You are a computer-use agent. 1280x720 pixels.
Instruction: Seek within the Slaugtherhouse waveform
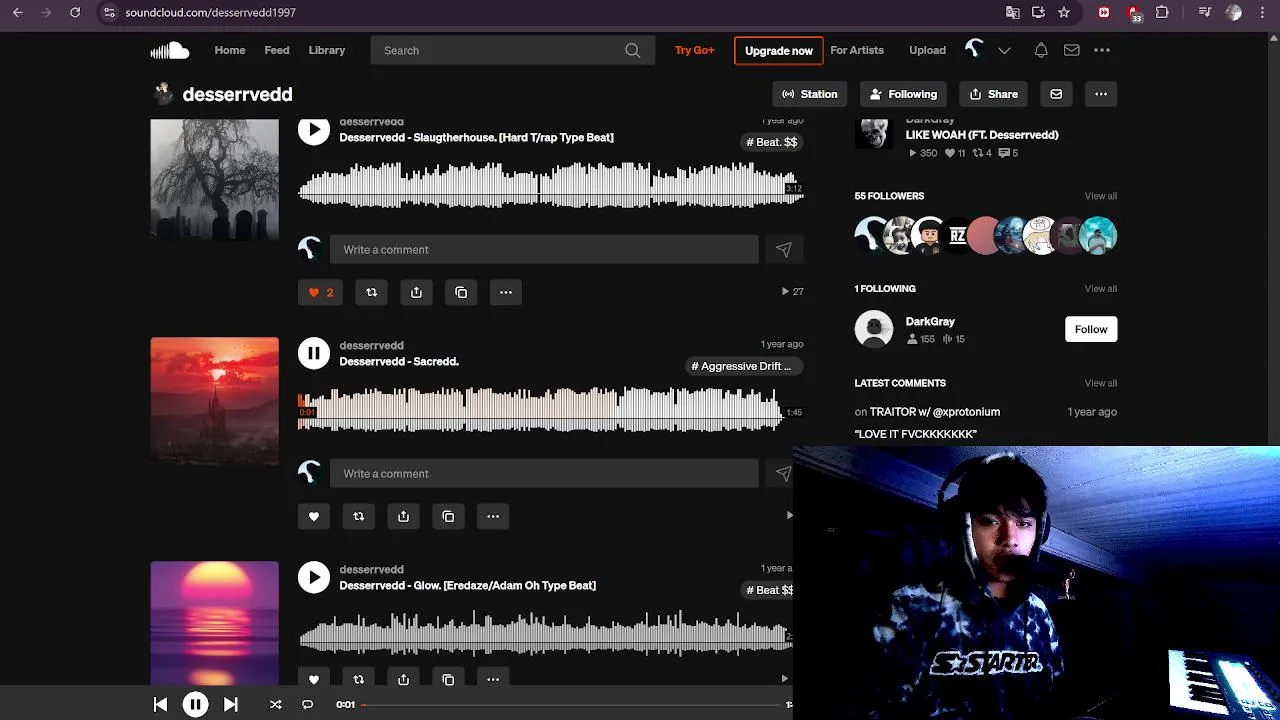[x=551, y=187]
